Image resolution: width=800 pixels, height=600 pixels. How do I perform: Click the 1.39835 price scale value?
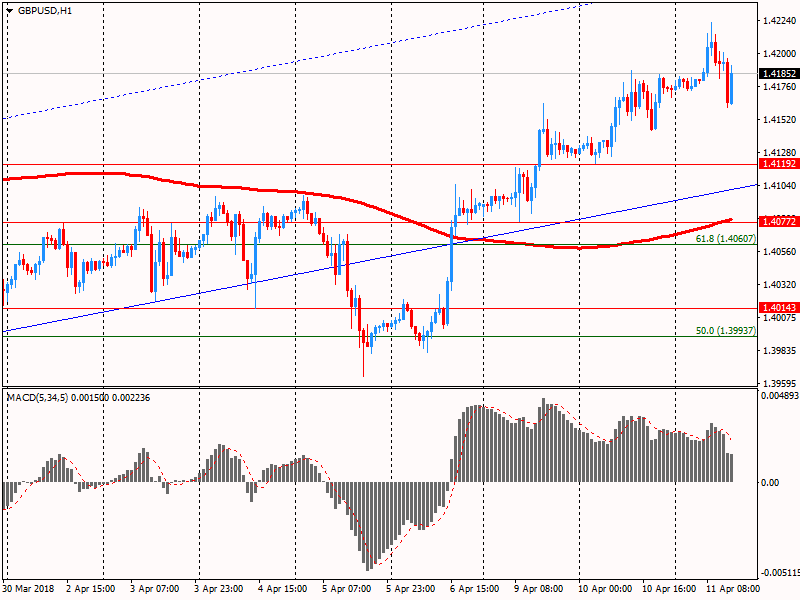click(779, 351)
